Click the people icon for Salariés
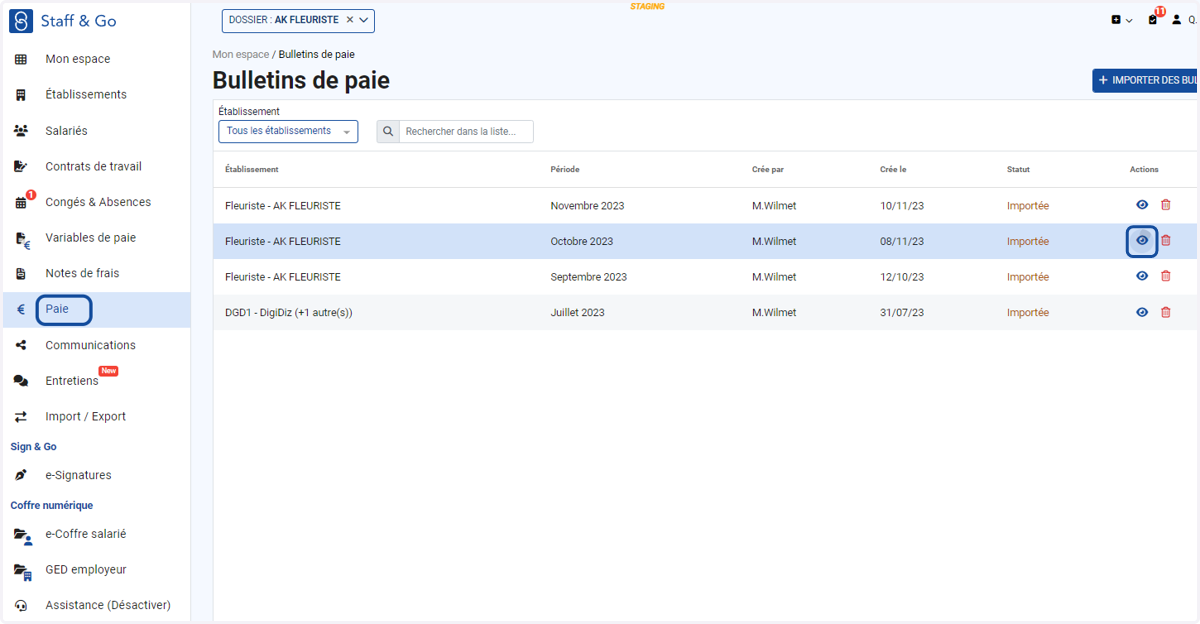This screenshot has height=624, width=1200. click(21, 131)
